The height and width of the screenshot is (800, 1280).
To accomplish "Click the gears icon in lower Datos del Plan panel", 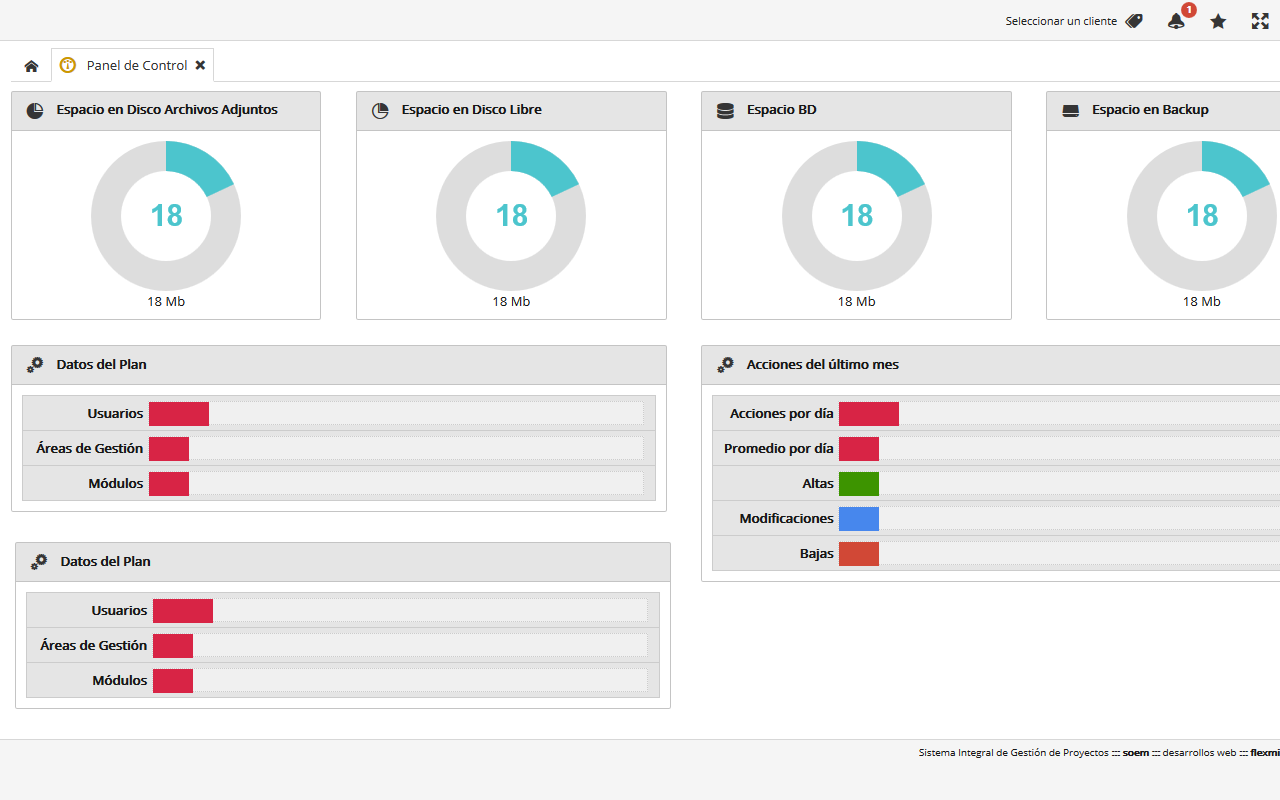I will coord(39,562).
